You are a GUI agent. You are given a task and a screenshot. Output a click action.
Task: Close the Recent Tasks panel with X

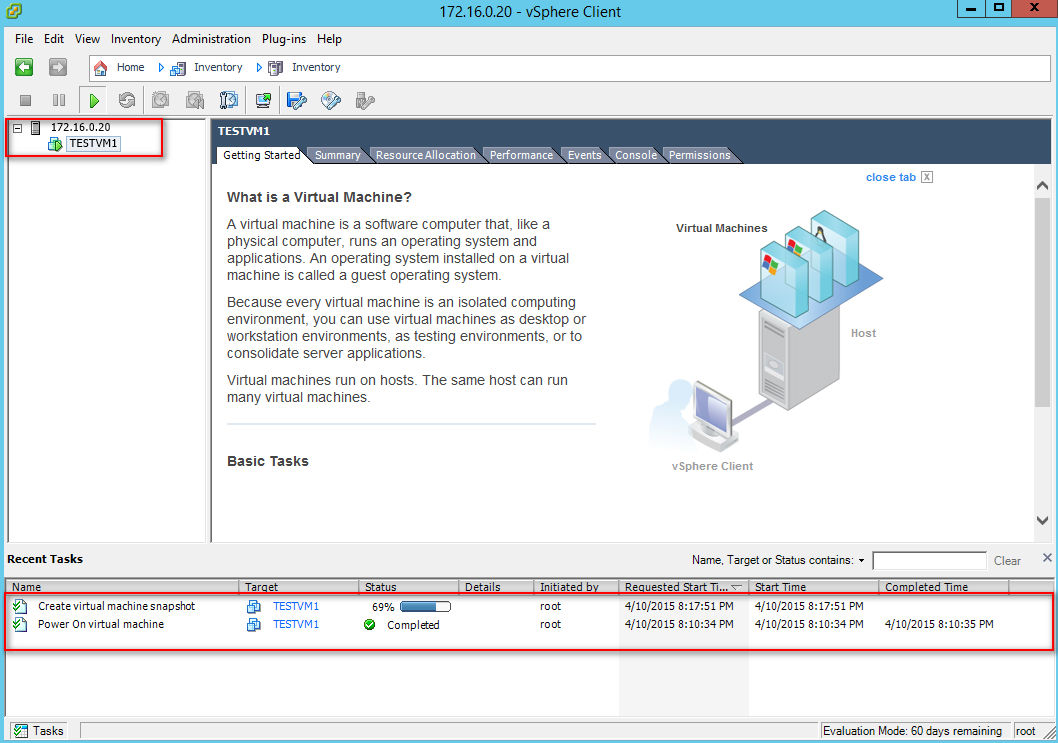coord(1047,557)
